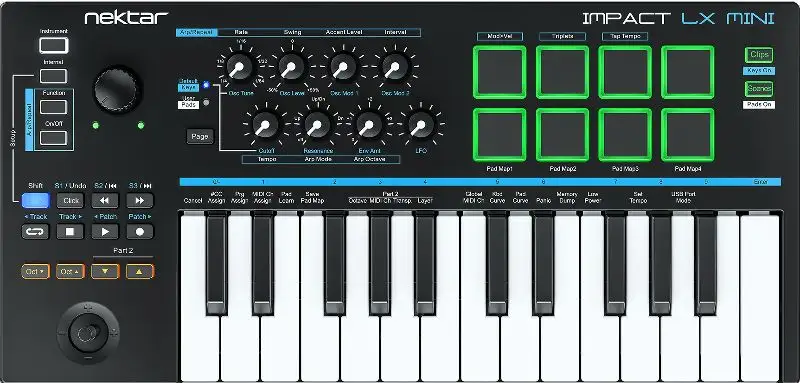
Task: Click the Arp/Repeat label in knob header
Action: [197, 32]
